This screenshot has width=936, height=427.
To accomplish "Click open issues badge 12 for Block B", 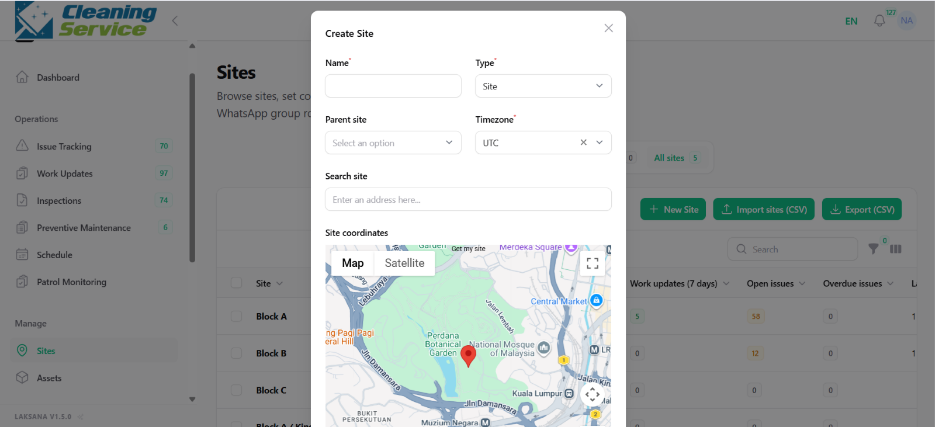I will click(x=755, y=354).
